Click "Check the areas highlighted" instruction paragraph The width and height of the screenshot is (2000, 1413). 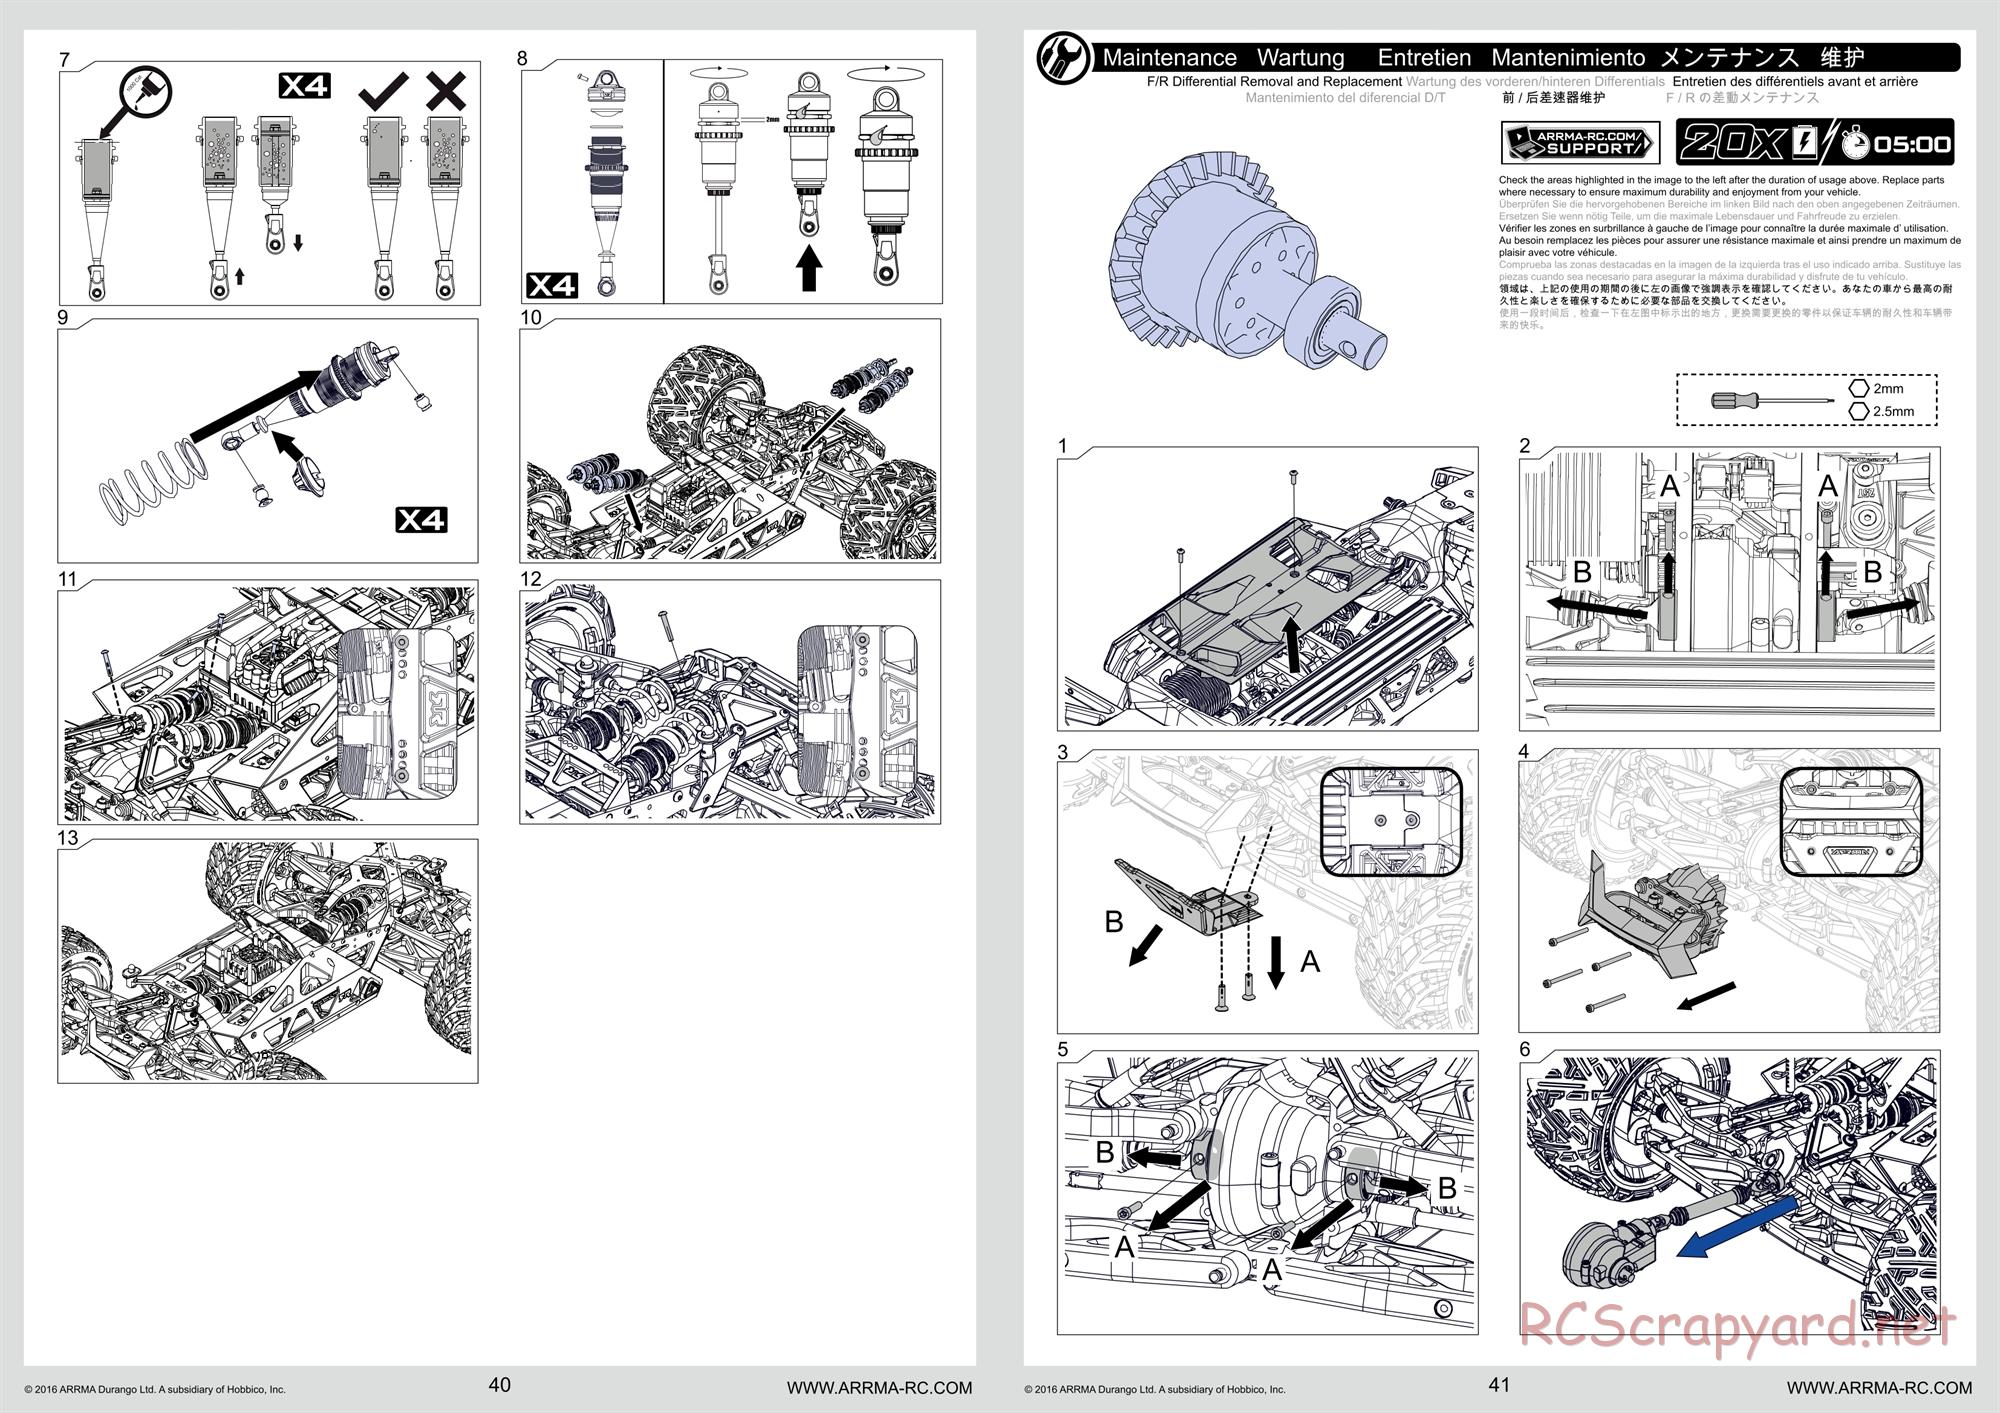1721,186
